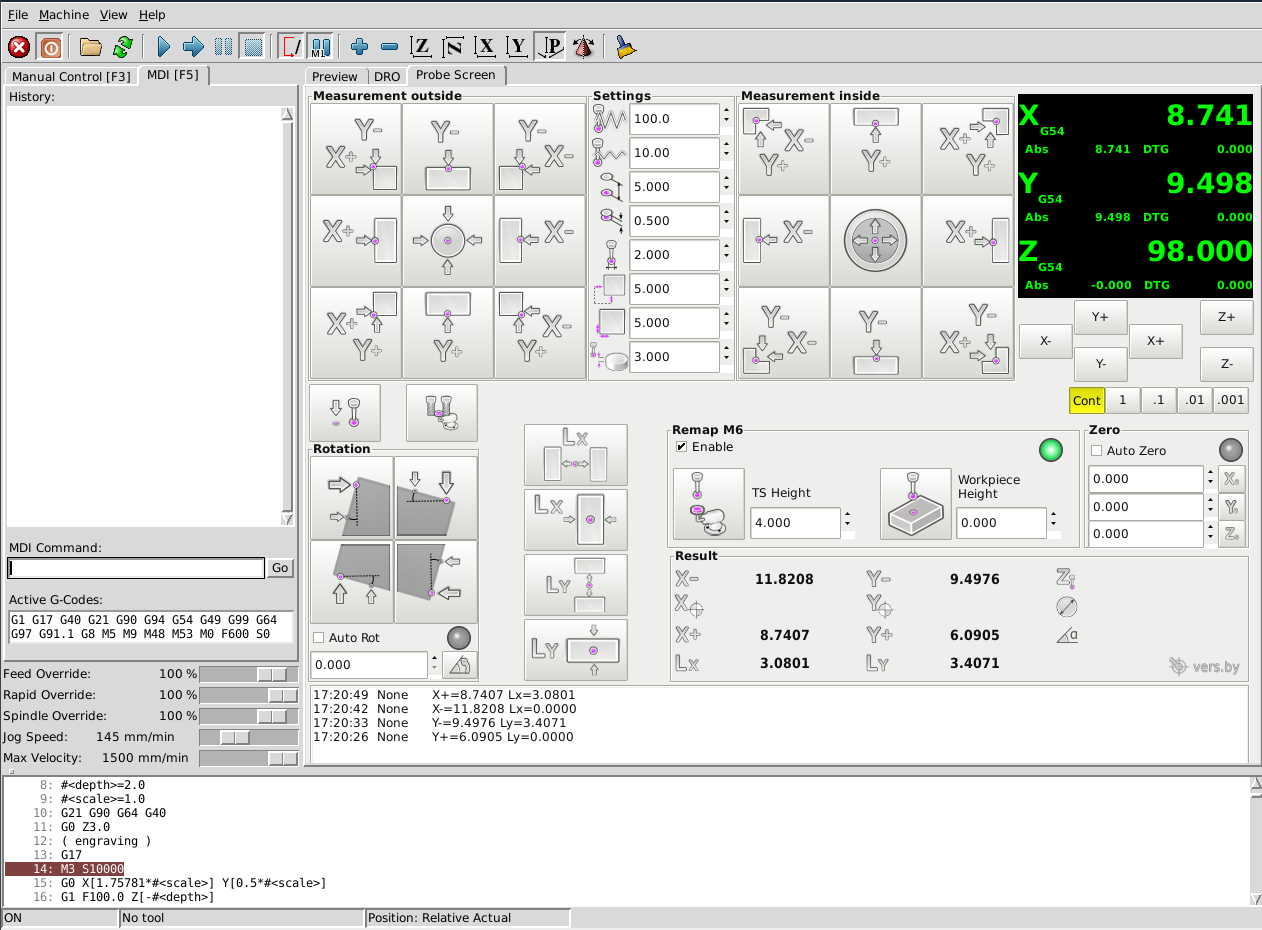
Task: Enable the Auto Zero checkbox
Action: point(1097,451)
